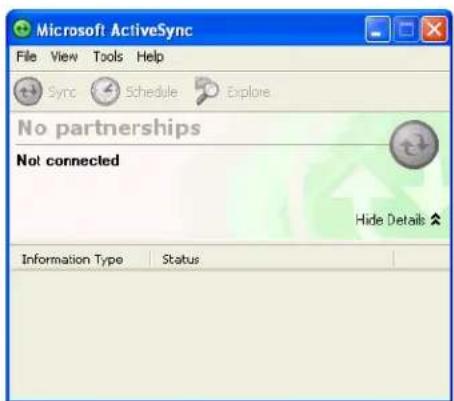Click the Information Type column header

point(80,259)
